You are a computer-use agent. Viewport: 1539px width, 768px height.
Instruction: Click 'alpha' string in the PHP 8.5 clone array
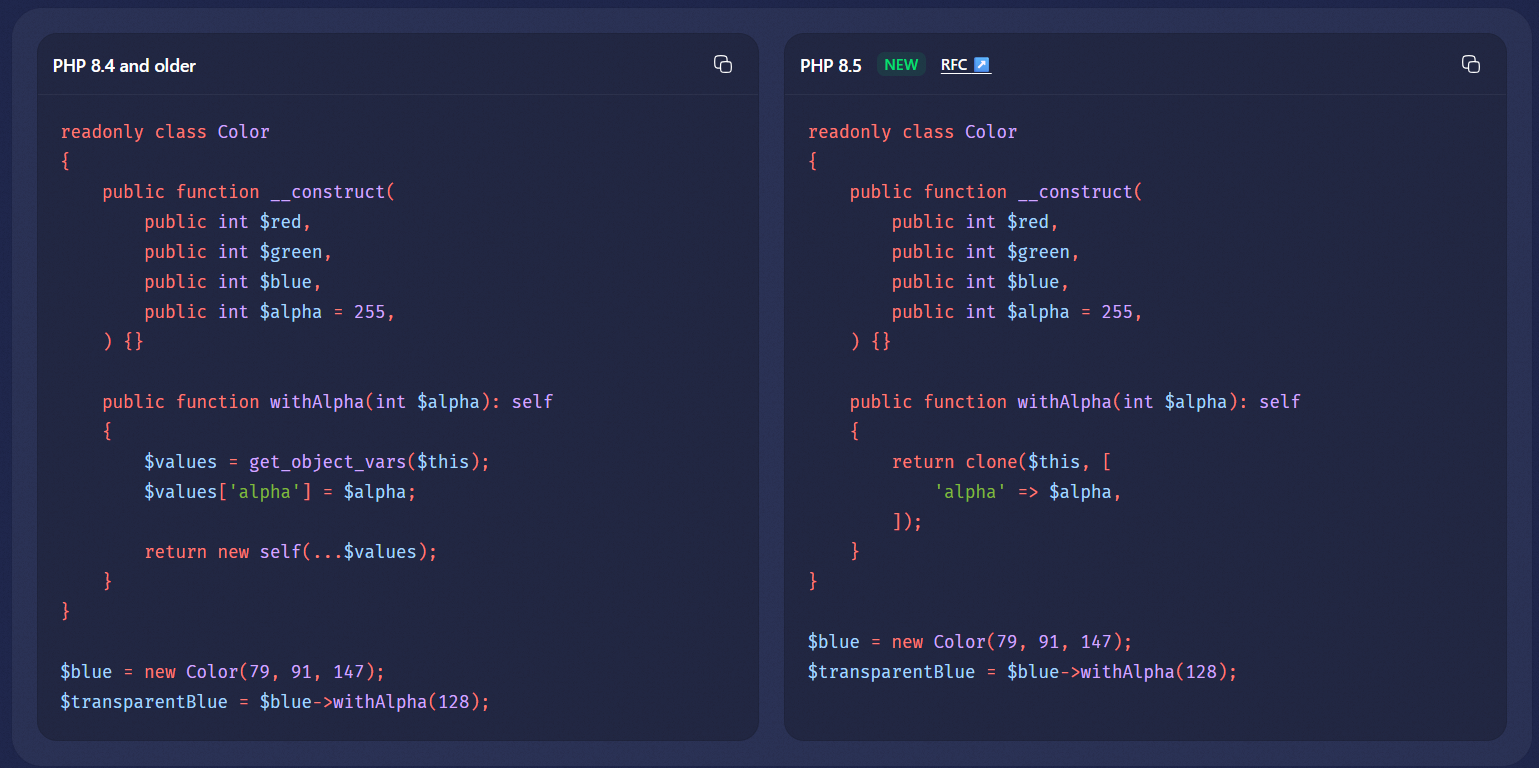pyautogui.click(x=970, y=492)
